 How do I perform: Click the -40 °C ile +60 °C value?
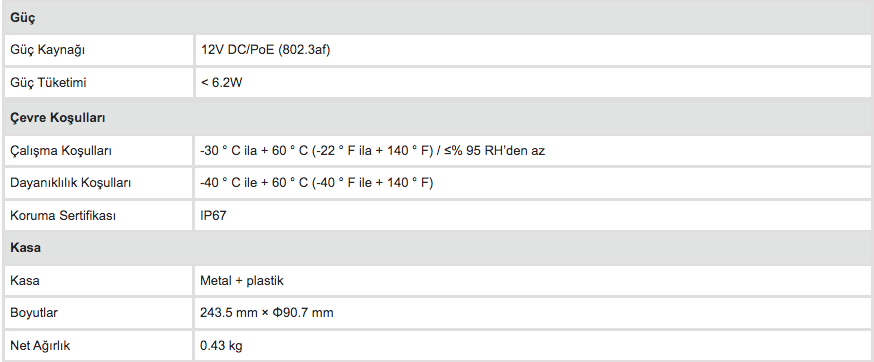pyautogui.click(x=317, y=182)
